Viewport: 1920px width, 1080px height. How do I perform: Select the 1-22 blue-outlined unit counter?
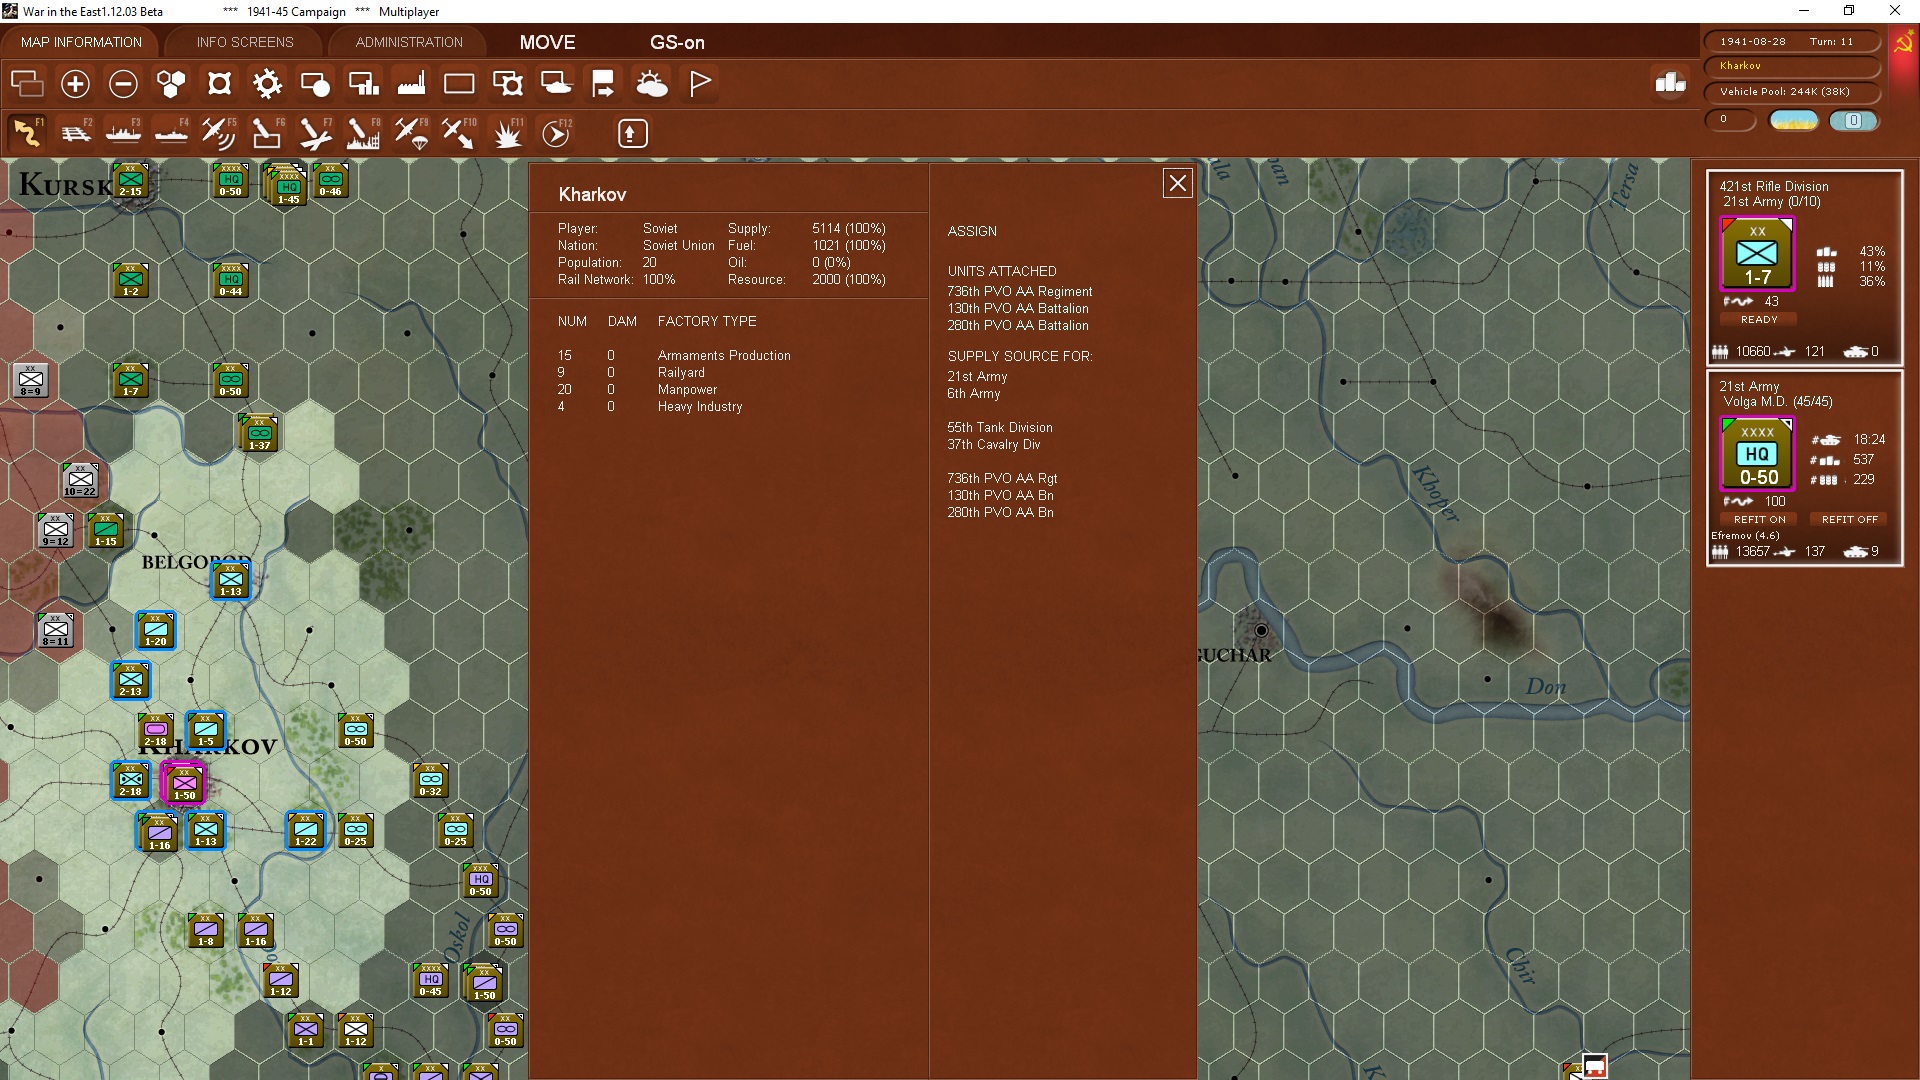[x=306, y=830]
